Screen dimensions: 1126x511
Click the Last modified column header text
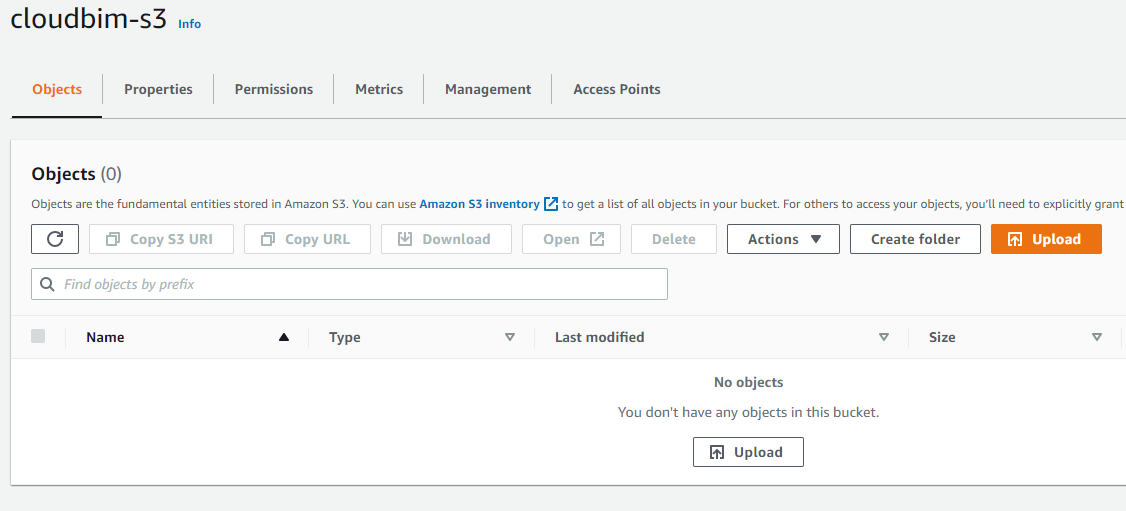pos(600,337)
